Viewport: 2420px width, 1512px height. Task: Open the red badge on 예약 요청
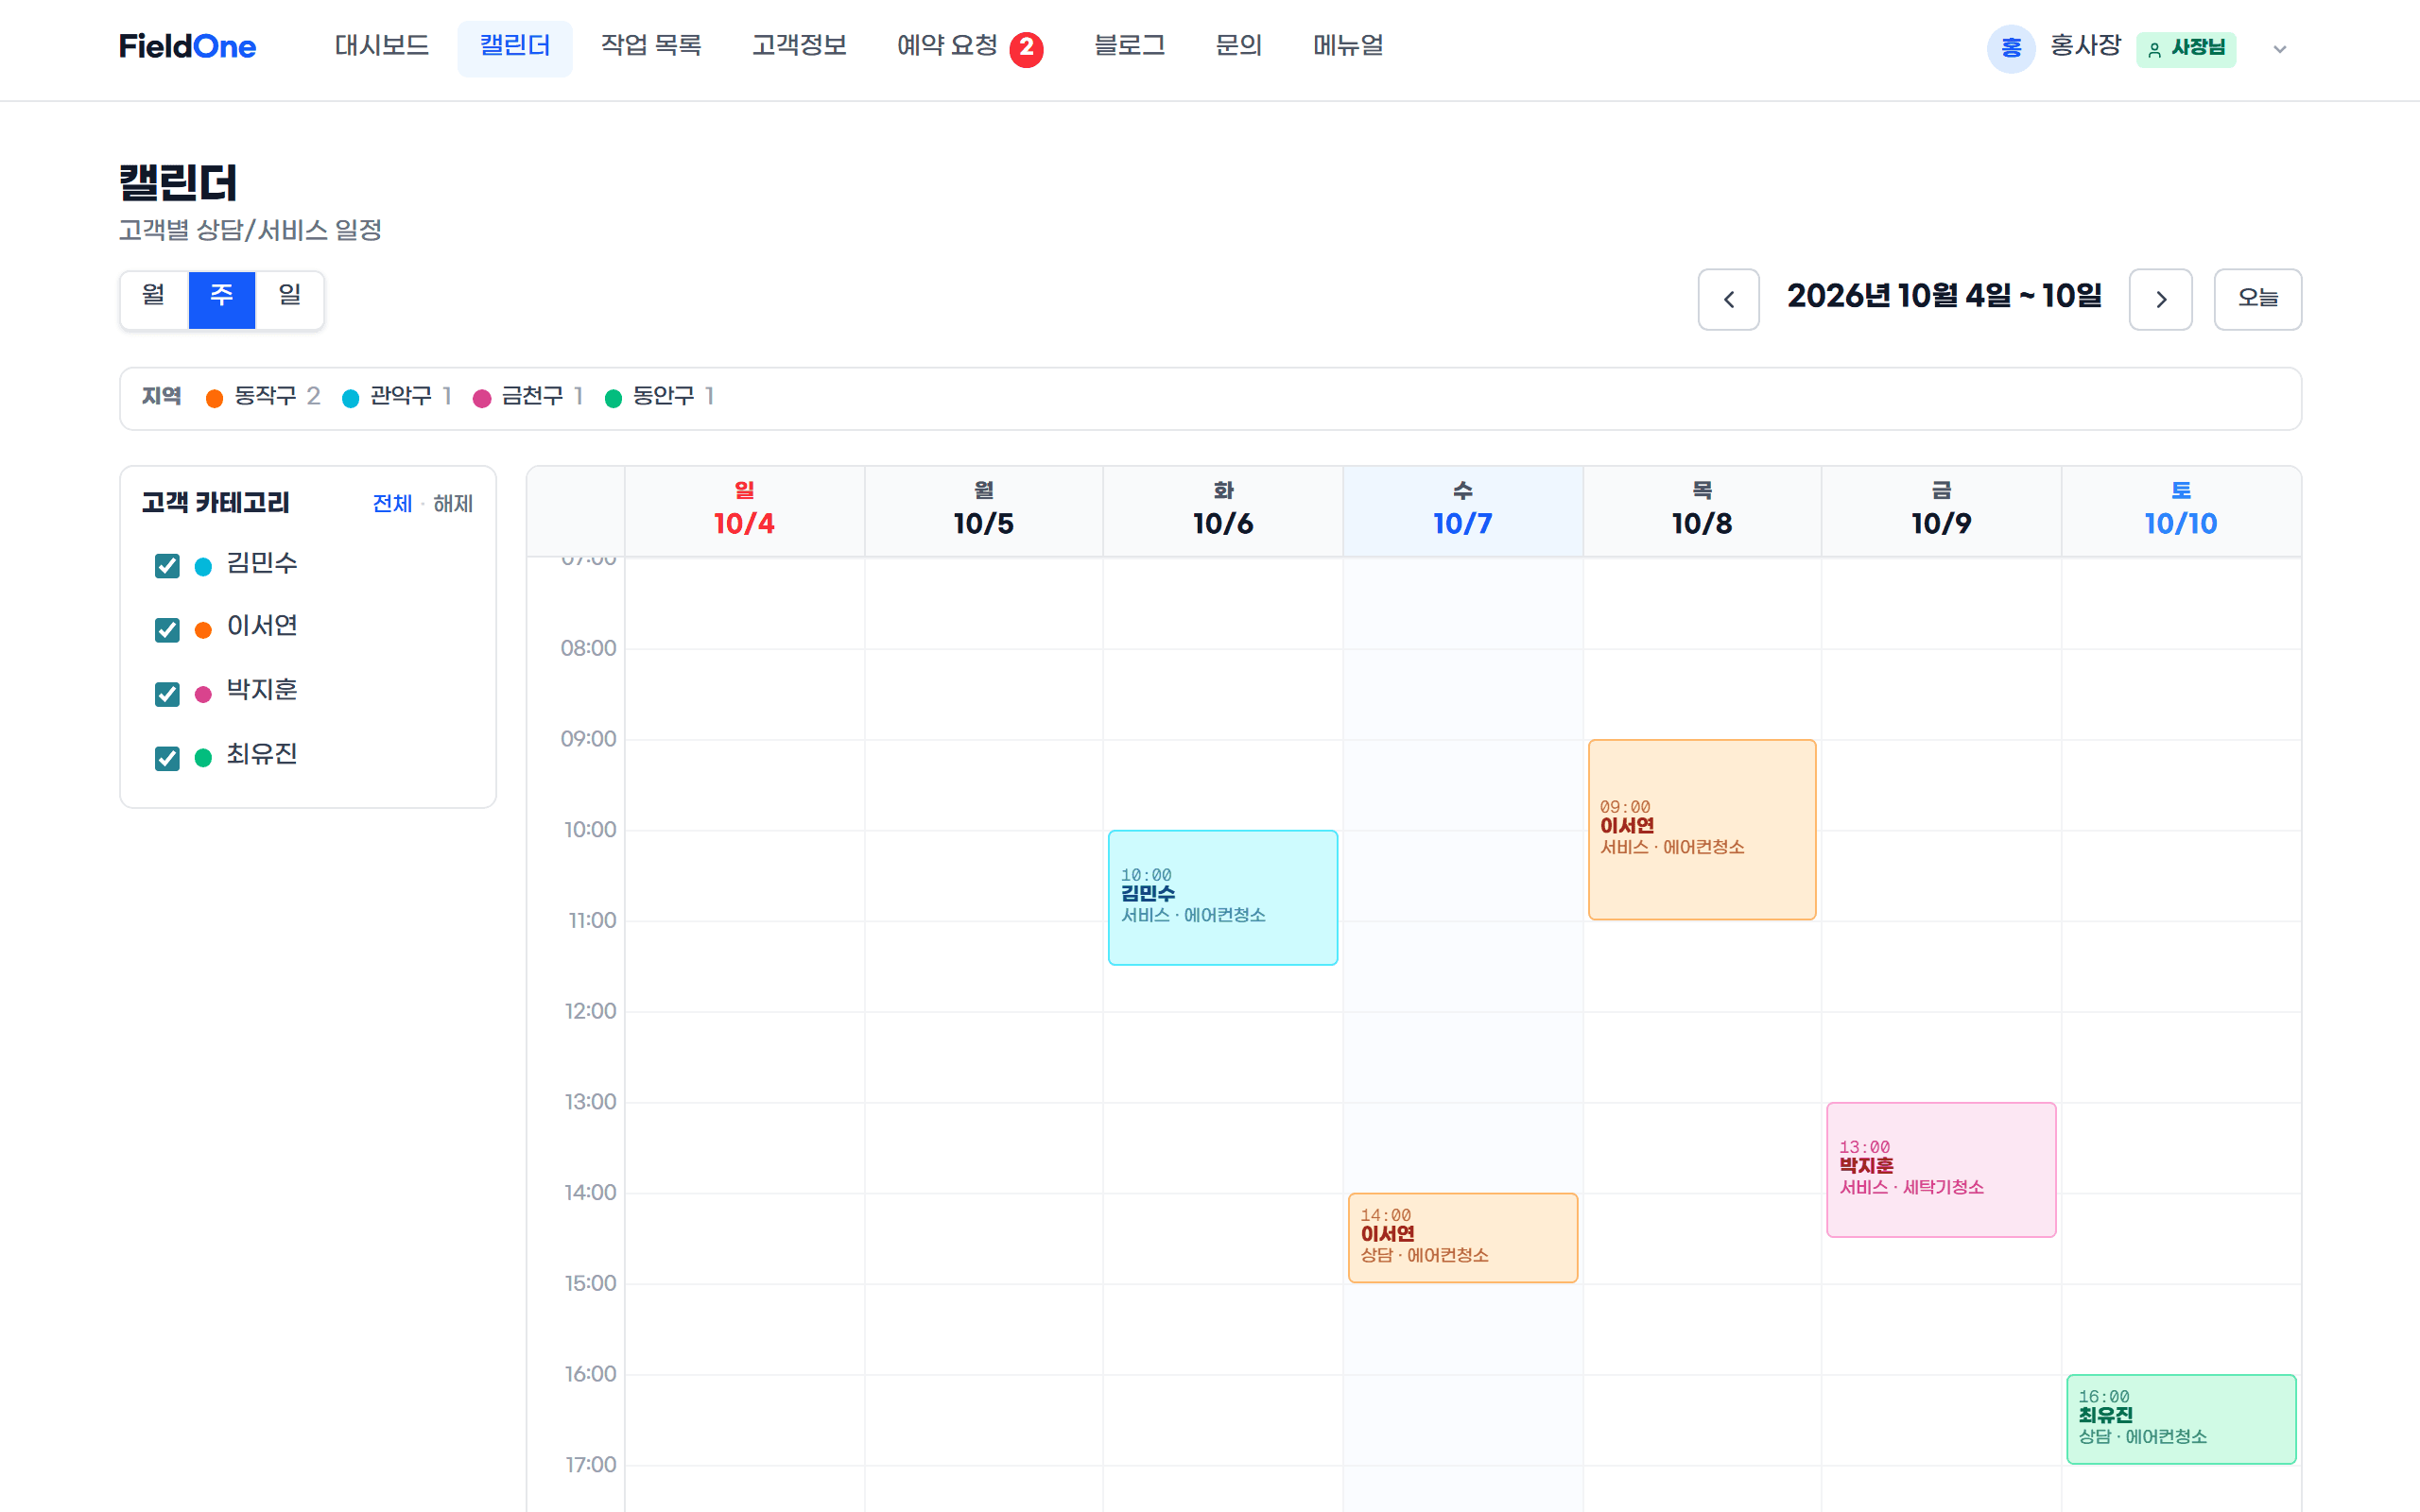tap(1026, 48)
